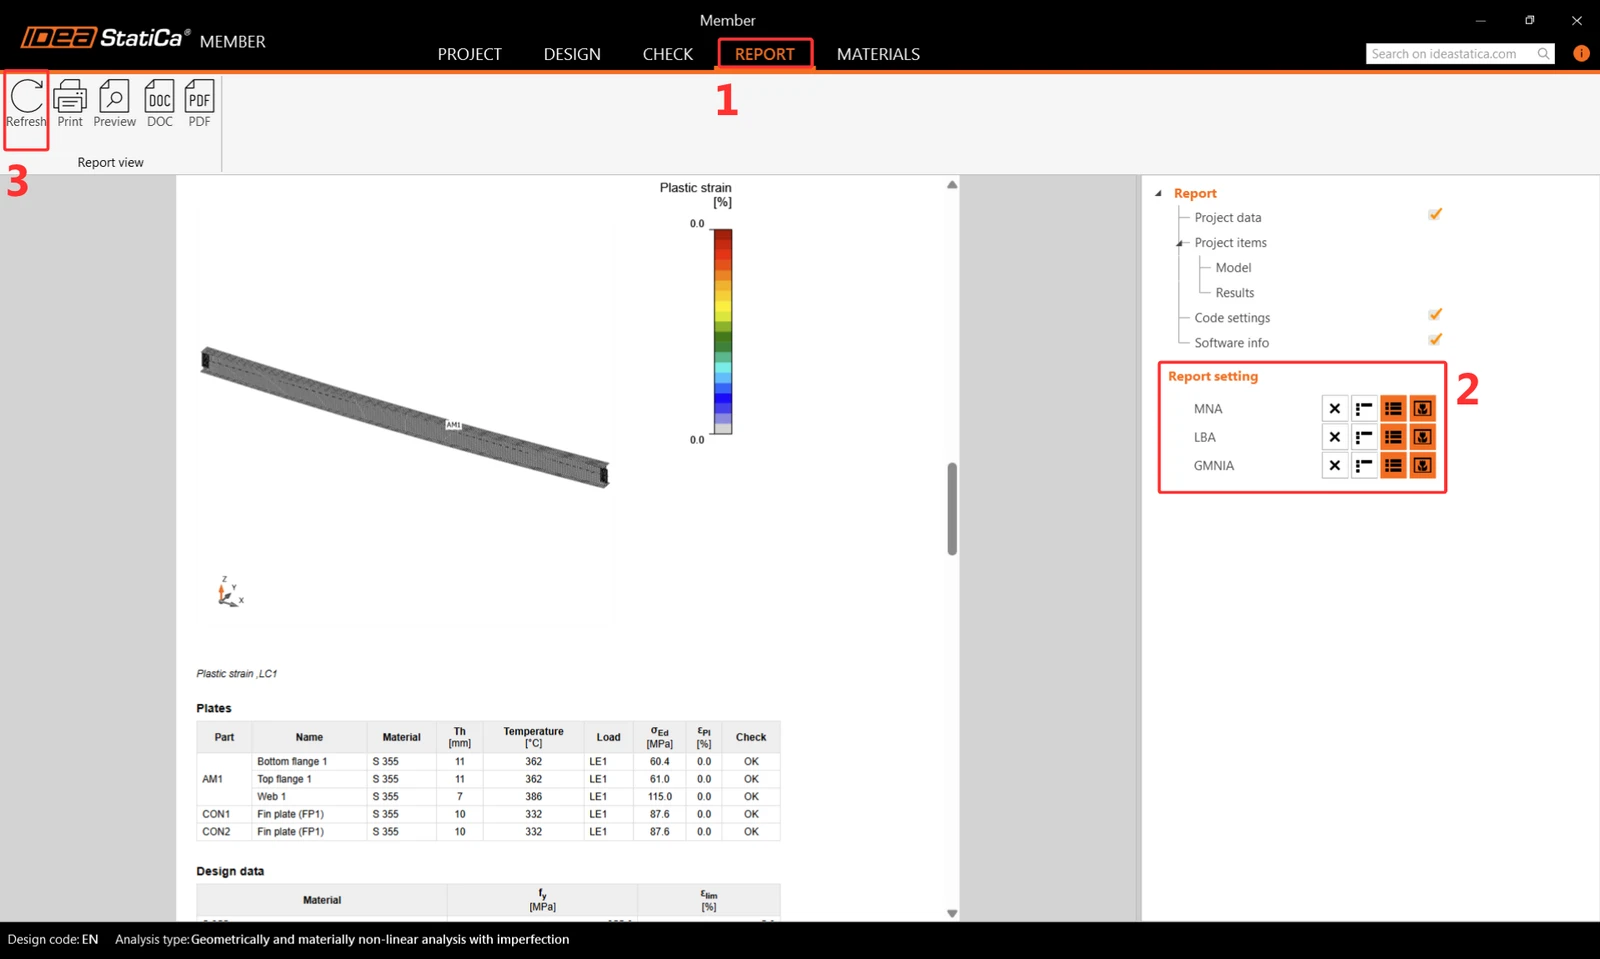Viewport: 1600px width, 959px height.
Task: Select Project items in the report tree
Action: pyautogui.click(x=1230, y=243)
